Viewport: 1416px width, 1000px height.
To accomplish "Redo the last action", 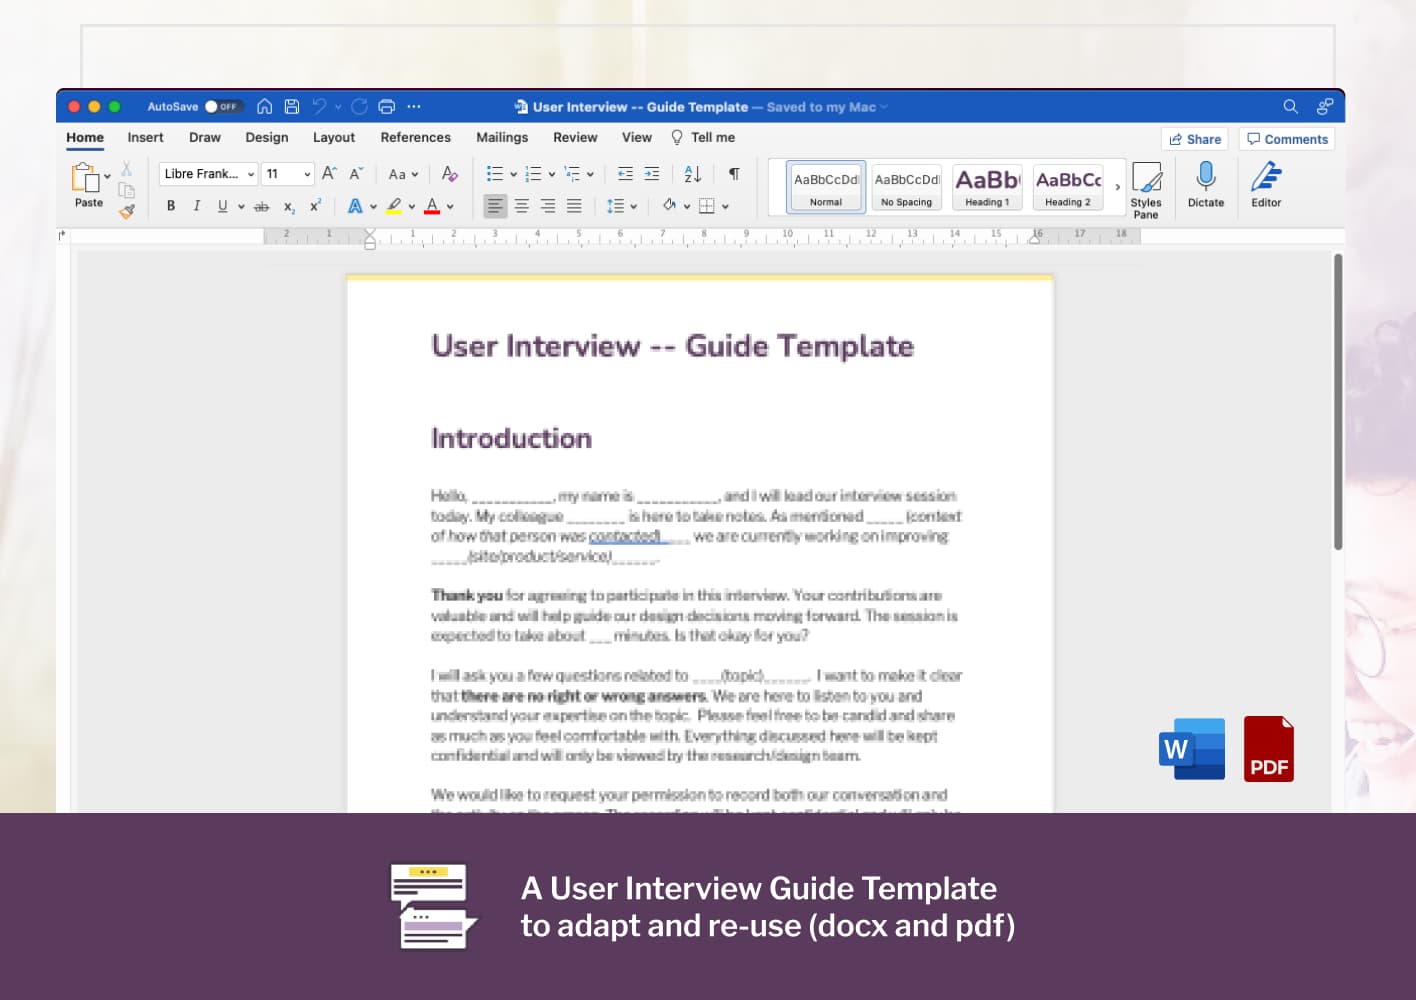I will tap(359, 106).
